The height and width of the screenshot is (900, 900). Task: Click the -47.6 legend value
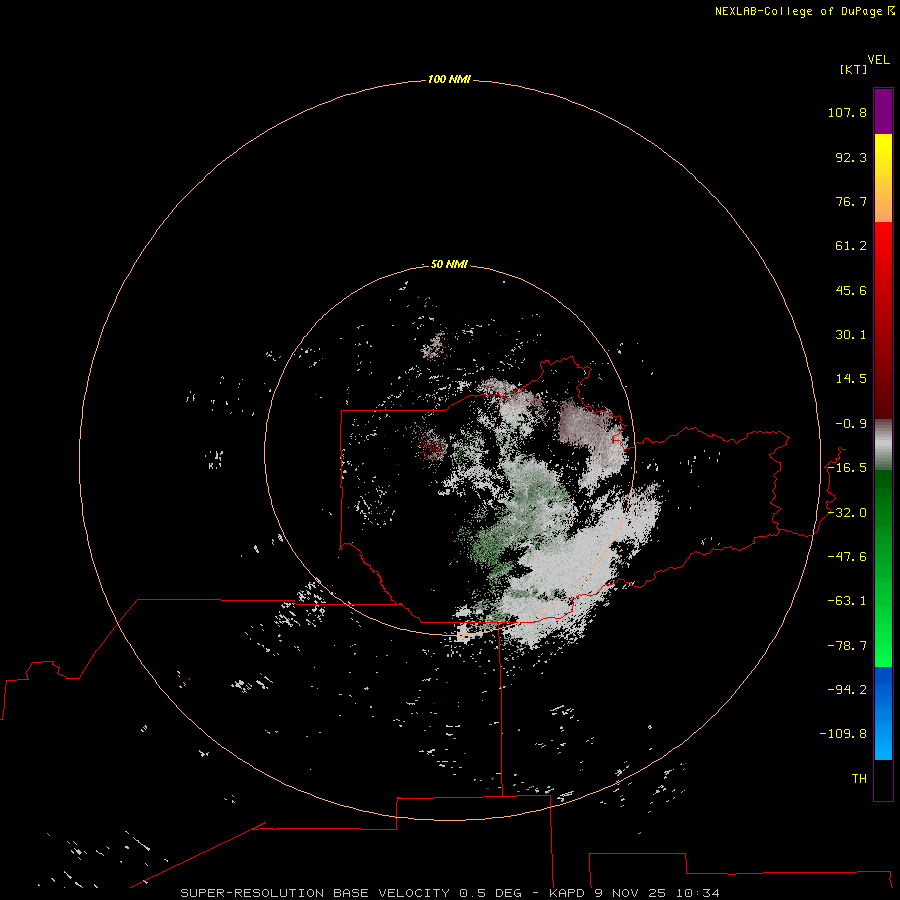tap(847, 557)
